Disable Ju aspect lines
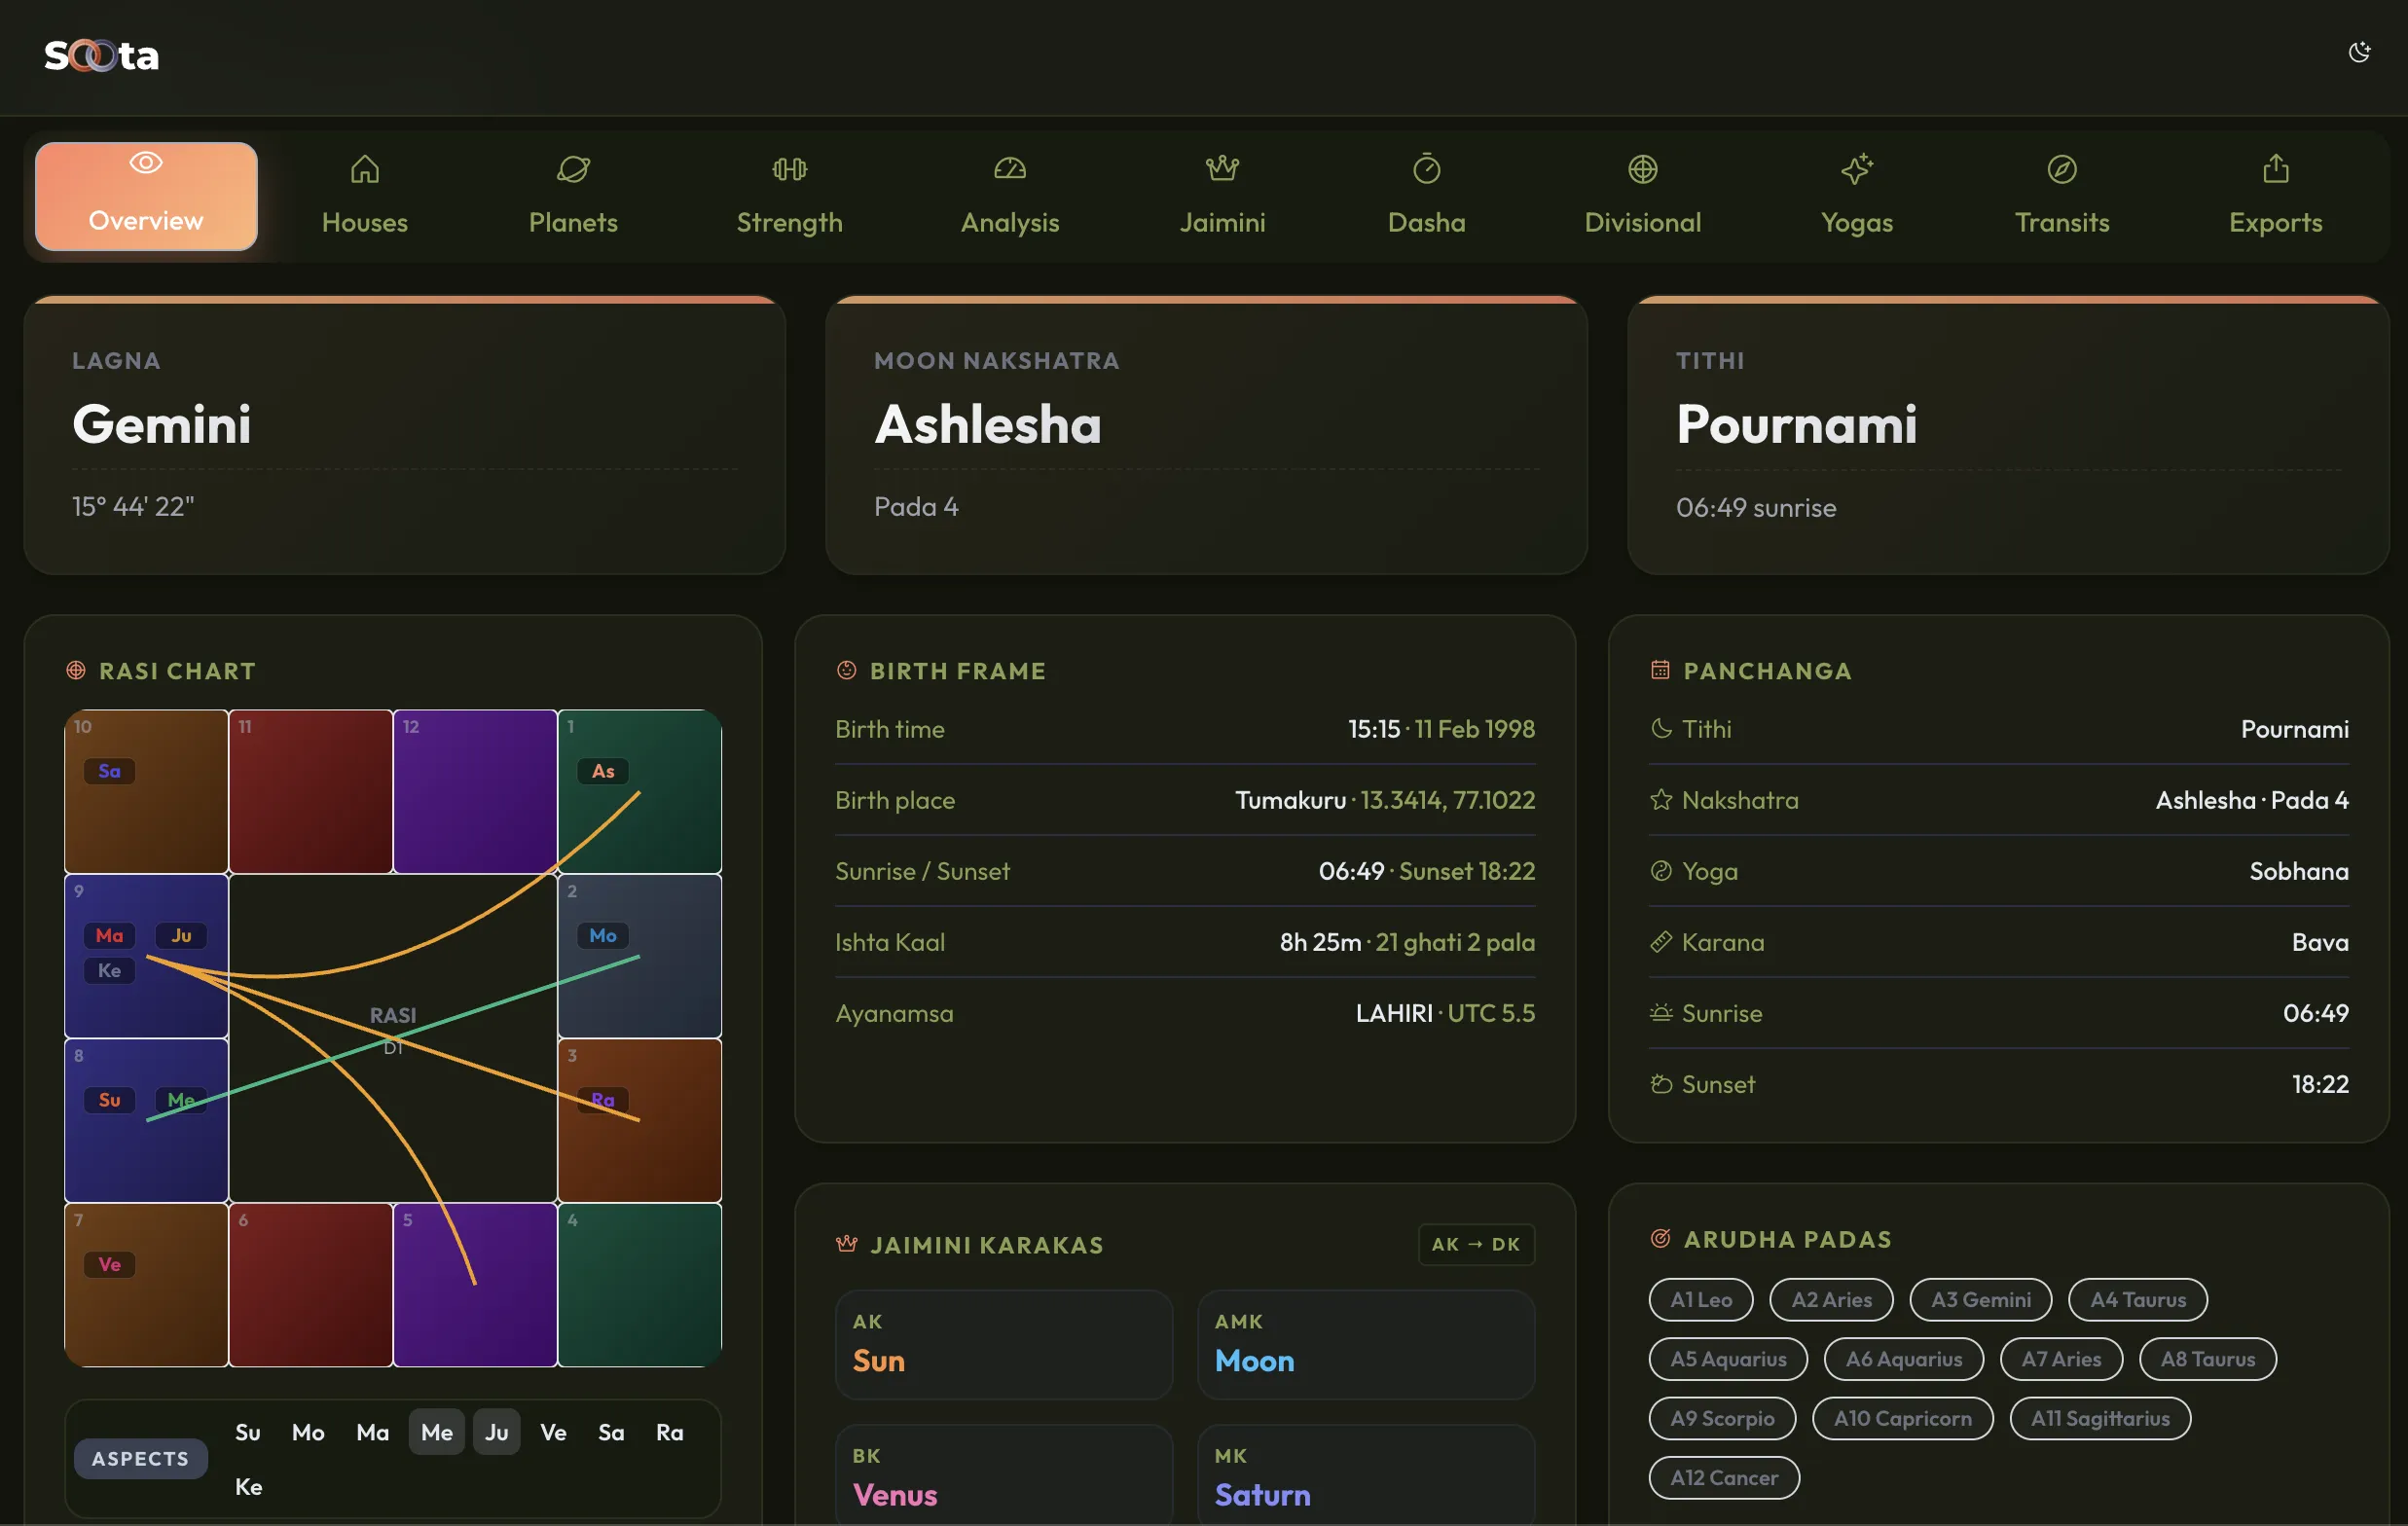 (x=497, y=1432)
